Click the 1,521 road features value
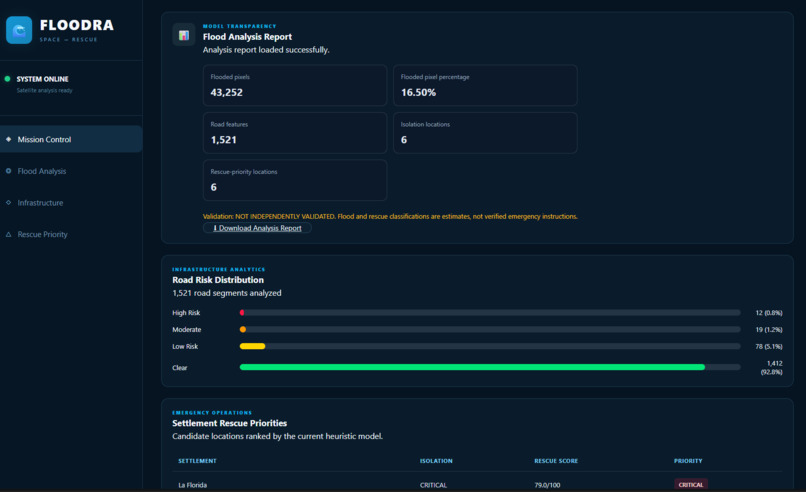The width and height of the screenshot is (806, 492). (x=224, y=140)
